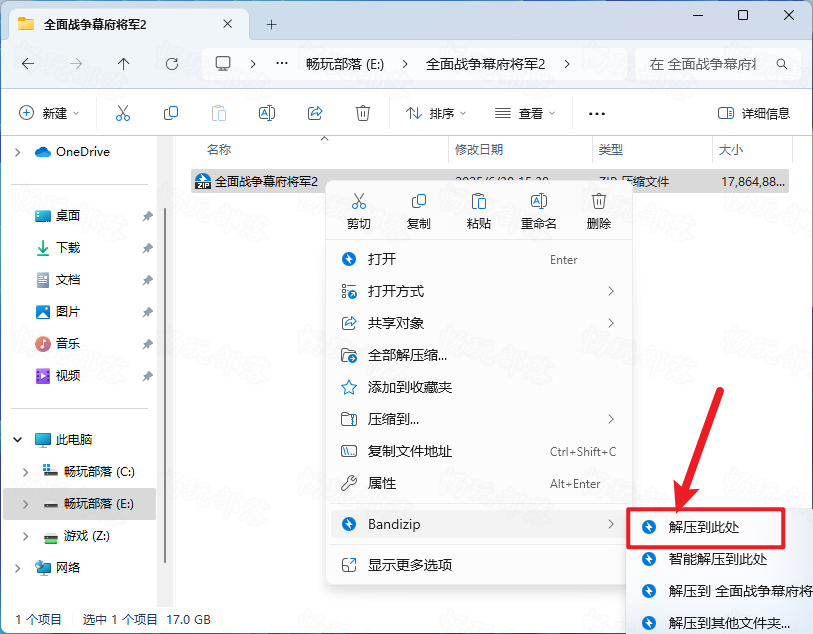This screenshot has height=634, width=813.
Task: Open the 排序 dropdown
Action: click(436, 113)
